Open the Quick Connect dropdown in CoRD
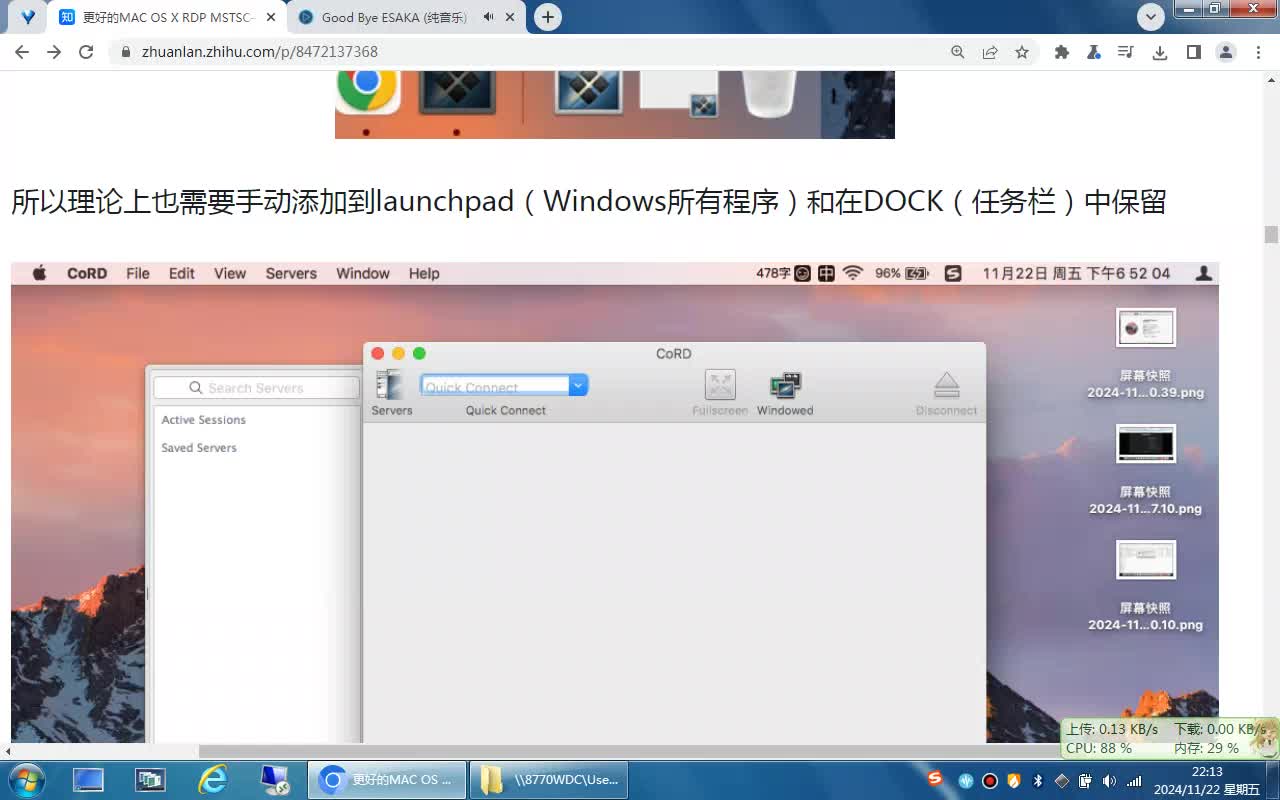Image resolution: width=1280 pixels, height=800 pixels. 578,385
